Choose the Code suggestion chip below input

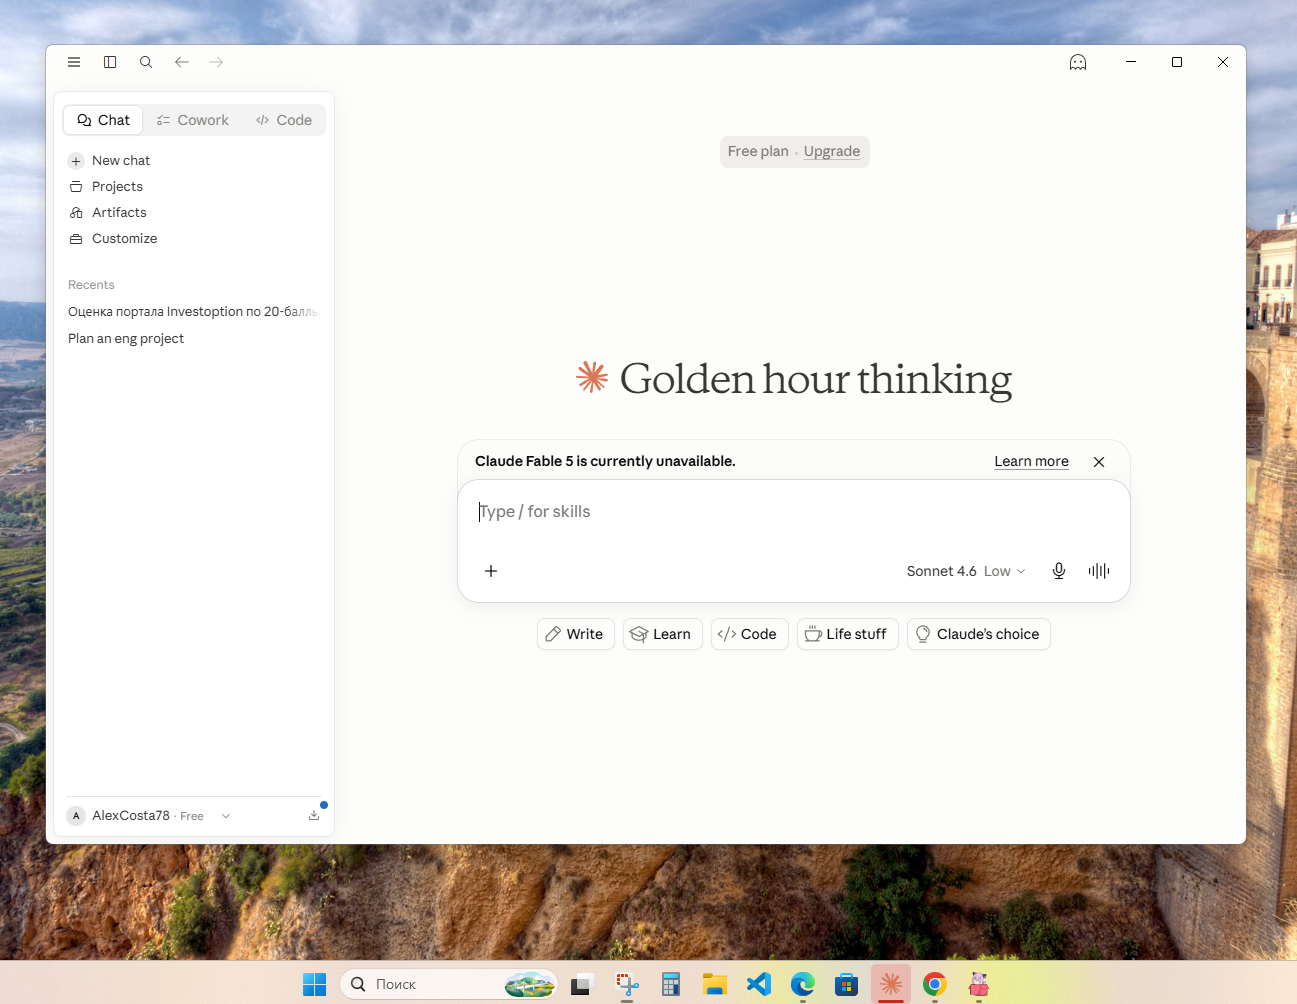click(x=749, y=634)
